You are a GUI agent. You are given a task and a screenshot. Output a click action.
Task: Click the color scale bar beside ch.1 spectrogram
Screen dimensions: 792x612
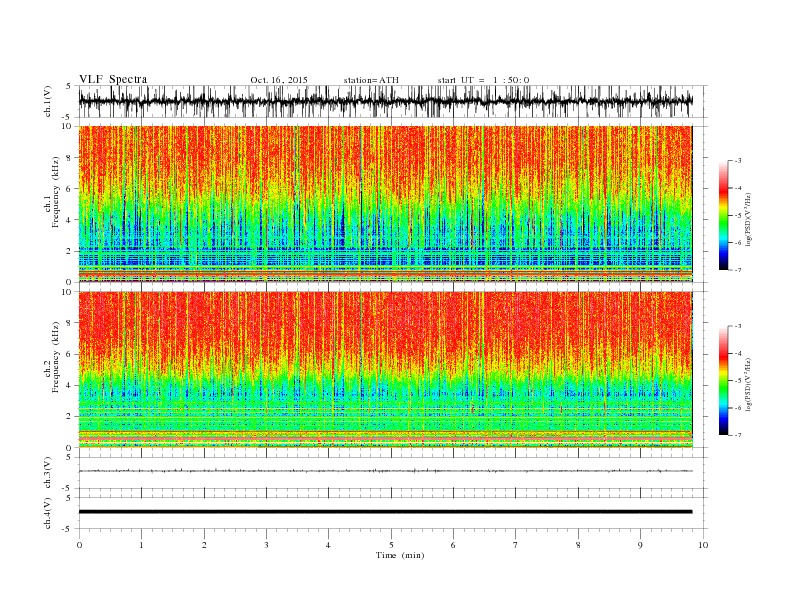tap(723, 216)
